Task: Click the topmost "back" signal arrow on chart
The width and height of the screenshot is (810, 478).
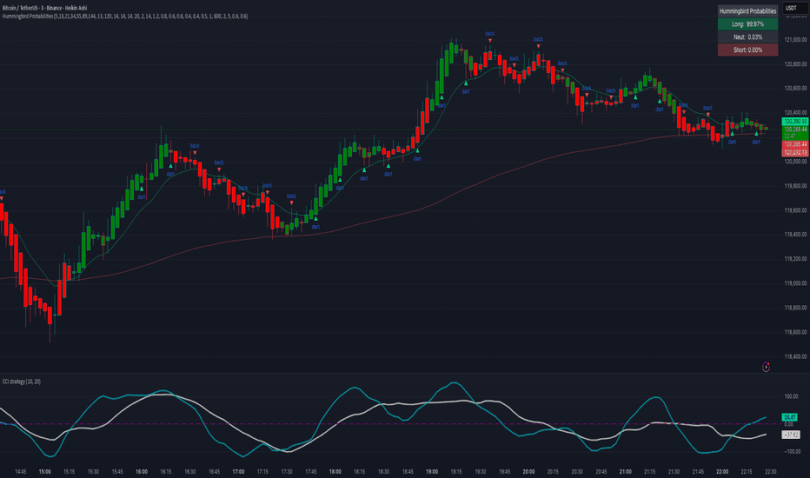Action: (489, 39)
